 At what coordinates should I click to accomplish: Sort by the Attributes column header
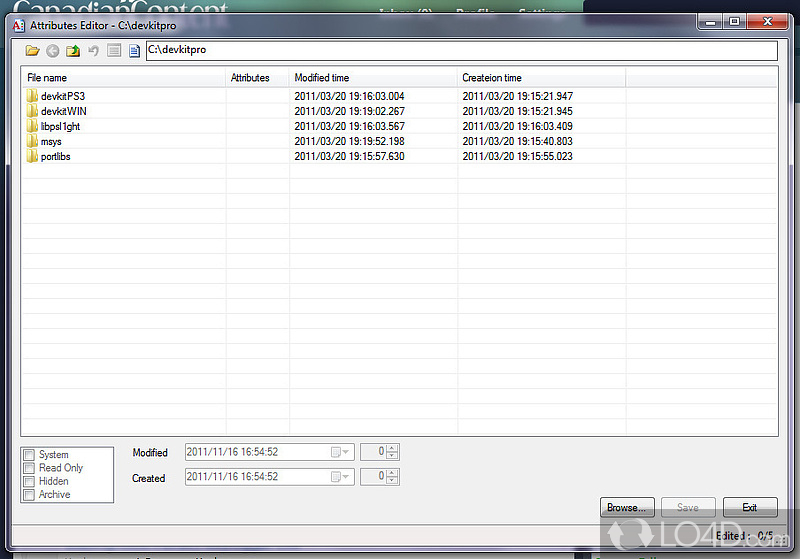point(257,78)
